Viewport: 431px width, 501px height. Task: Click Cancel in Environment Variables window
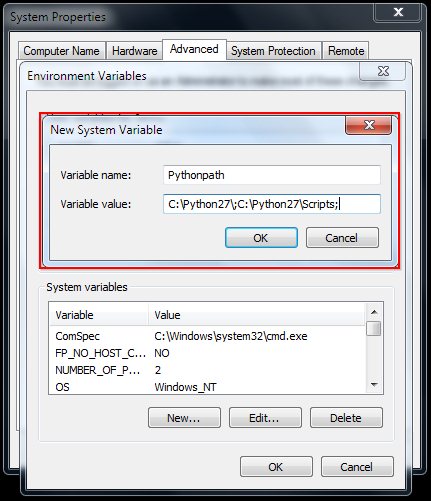pyautogui.click(x=357, y=467)
